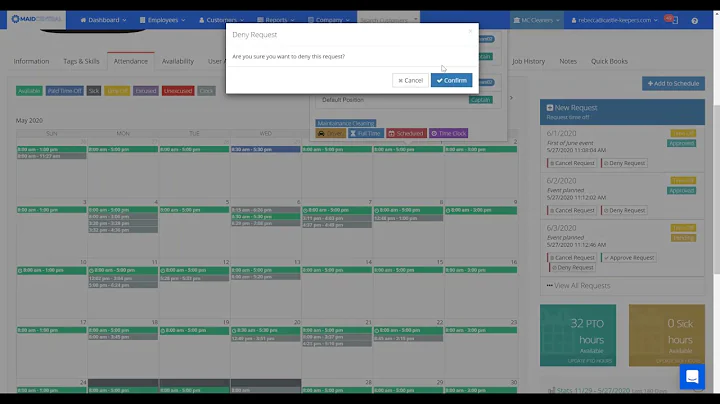
Task: Cancel the 6/2/2020 request
Action: pyautogui.click(x=572, y=210)
